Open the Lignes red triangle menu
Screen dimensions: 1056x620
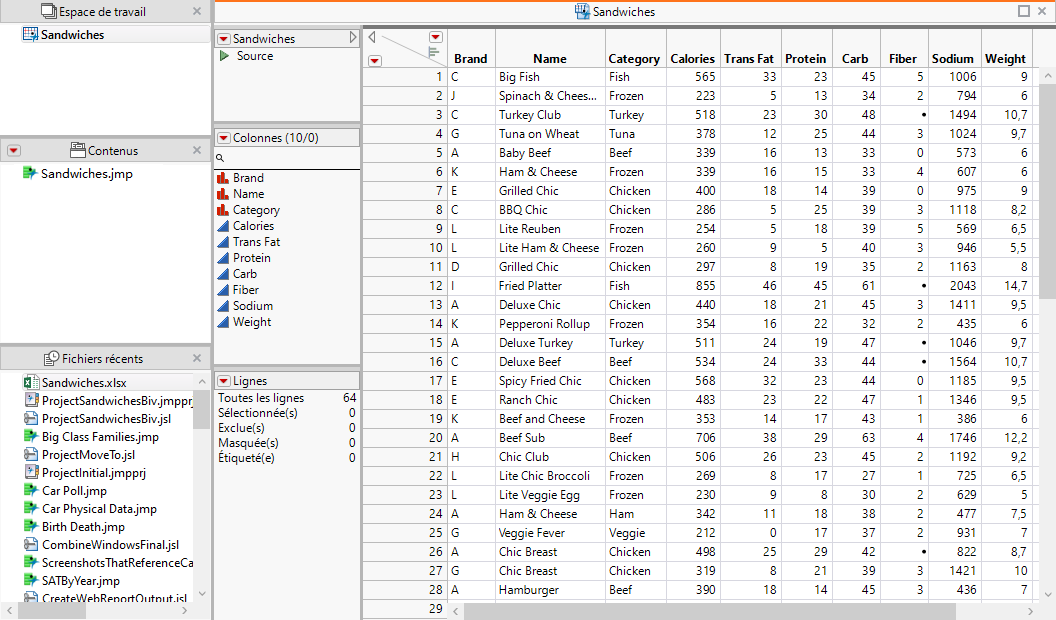(x=224, y=382)
